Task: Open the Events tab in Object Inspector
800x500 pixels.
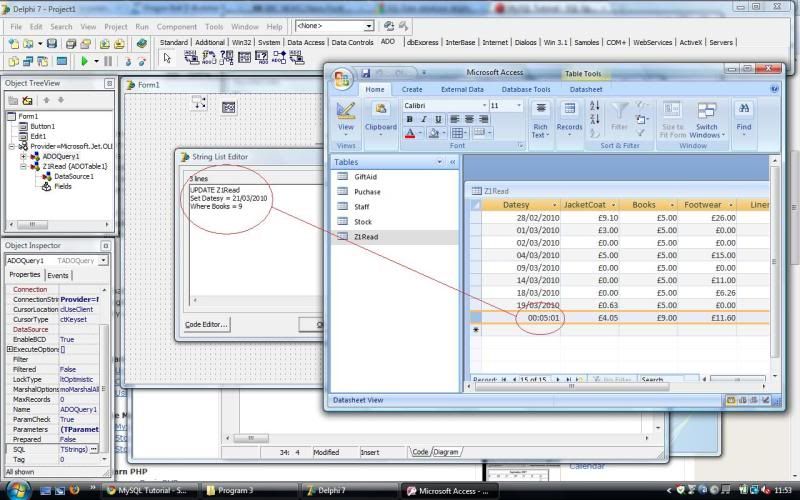Action: click(x=58, y=276)
